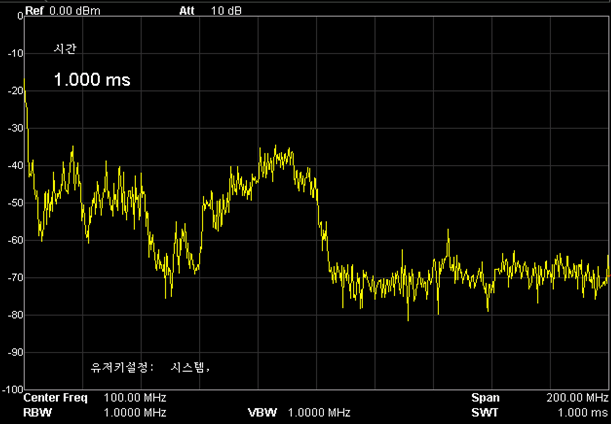Click the -10 y-axis label

click(x=16, y=53)
